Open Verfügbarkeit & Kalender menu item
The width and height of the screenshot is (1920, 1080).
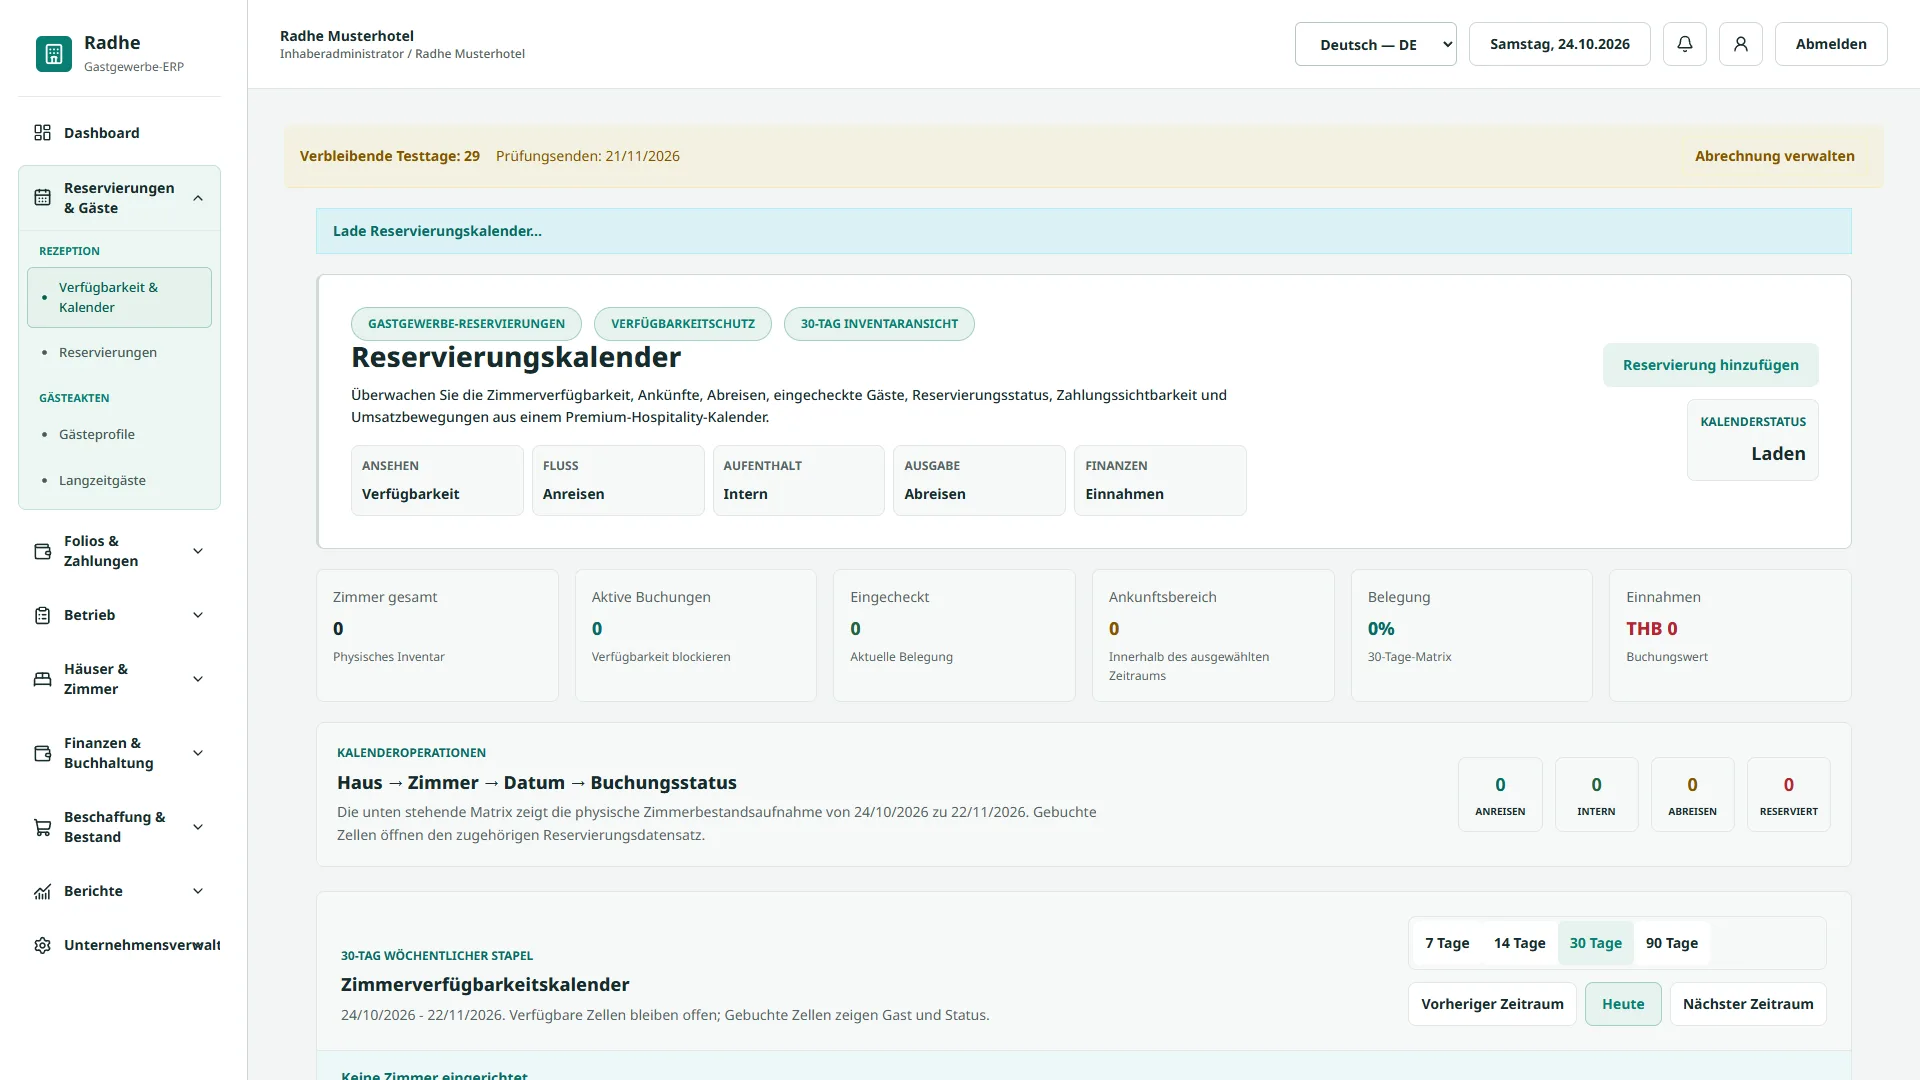coord(119,297)
